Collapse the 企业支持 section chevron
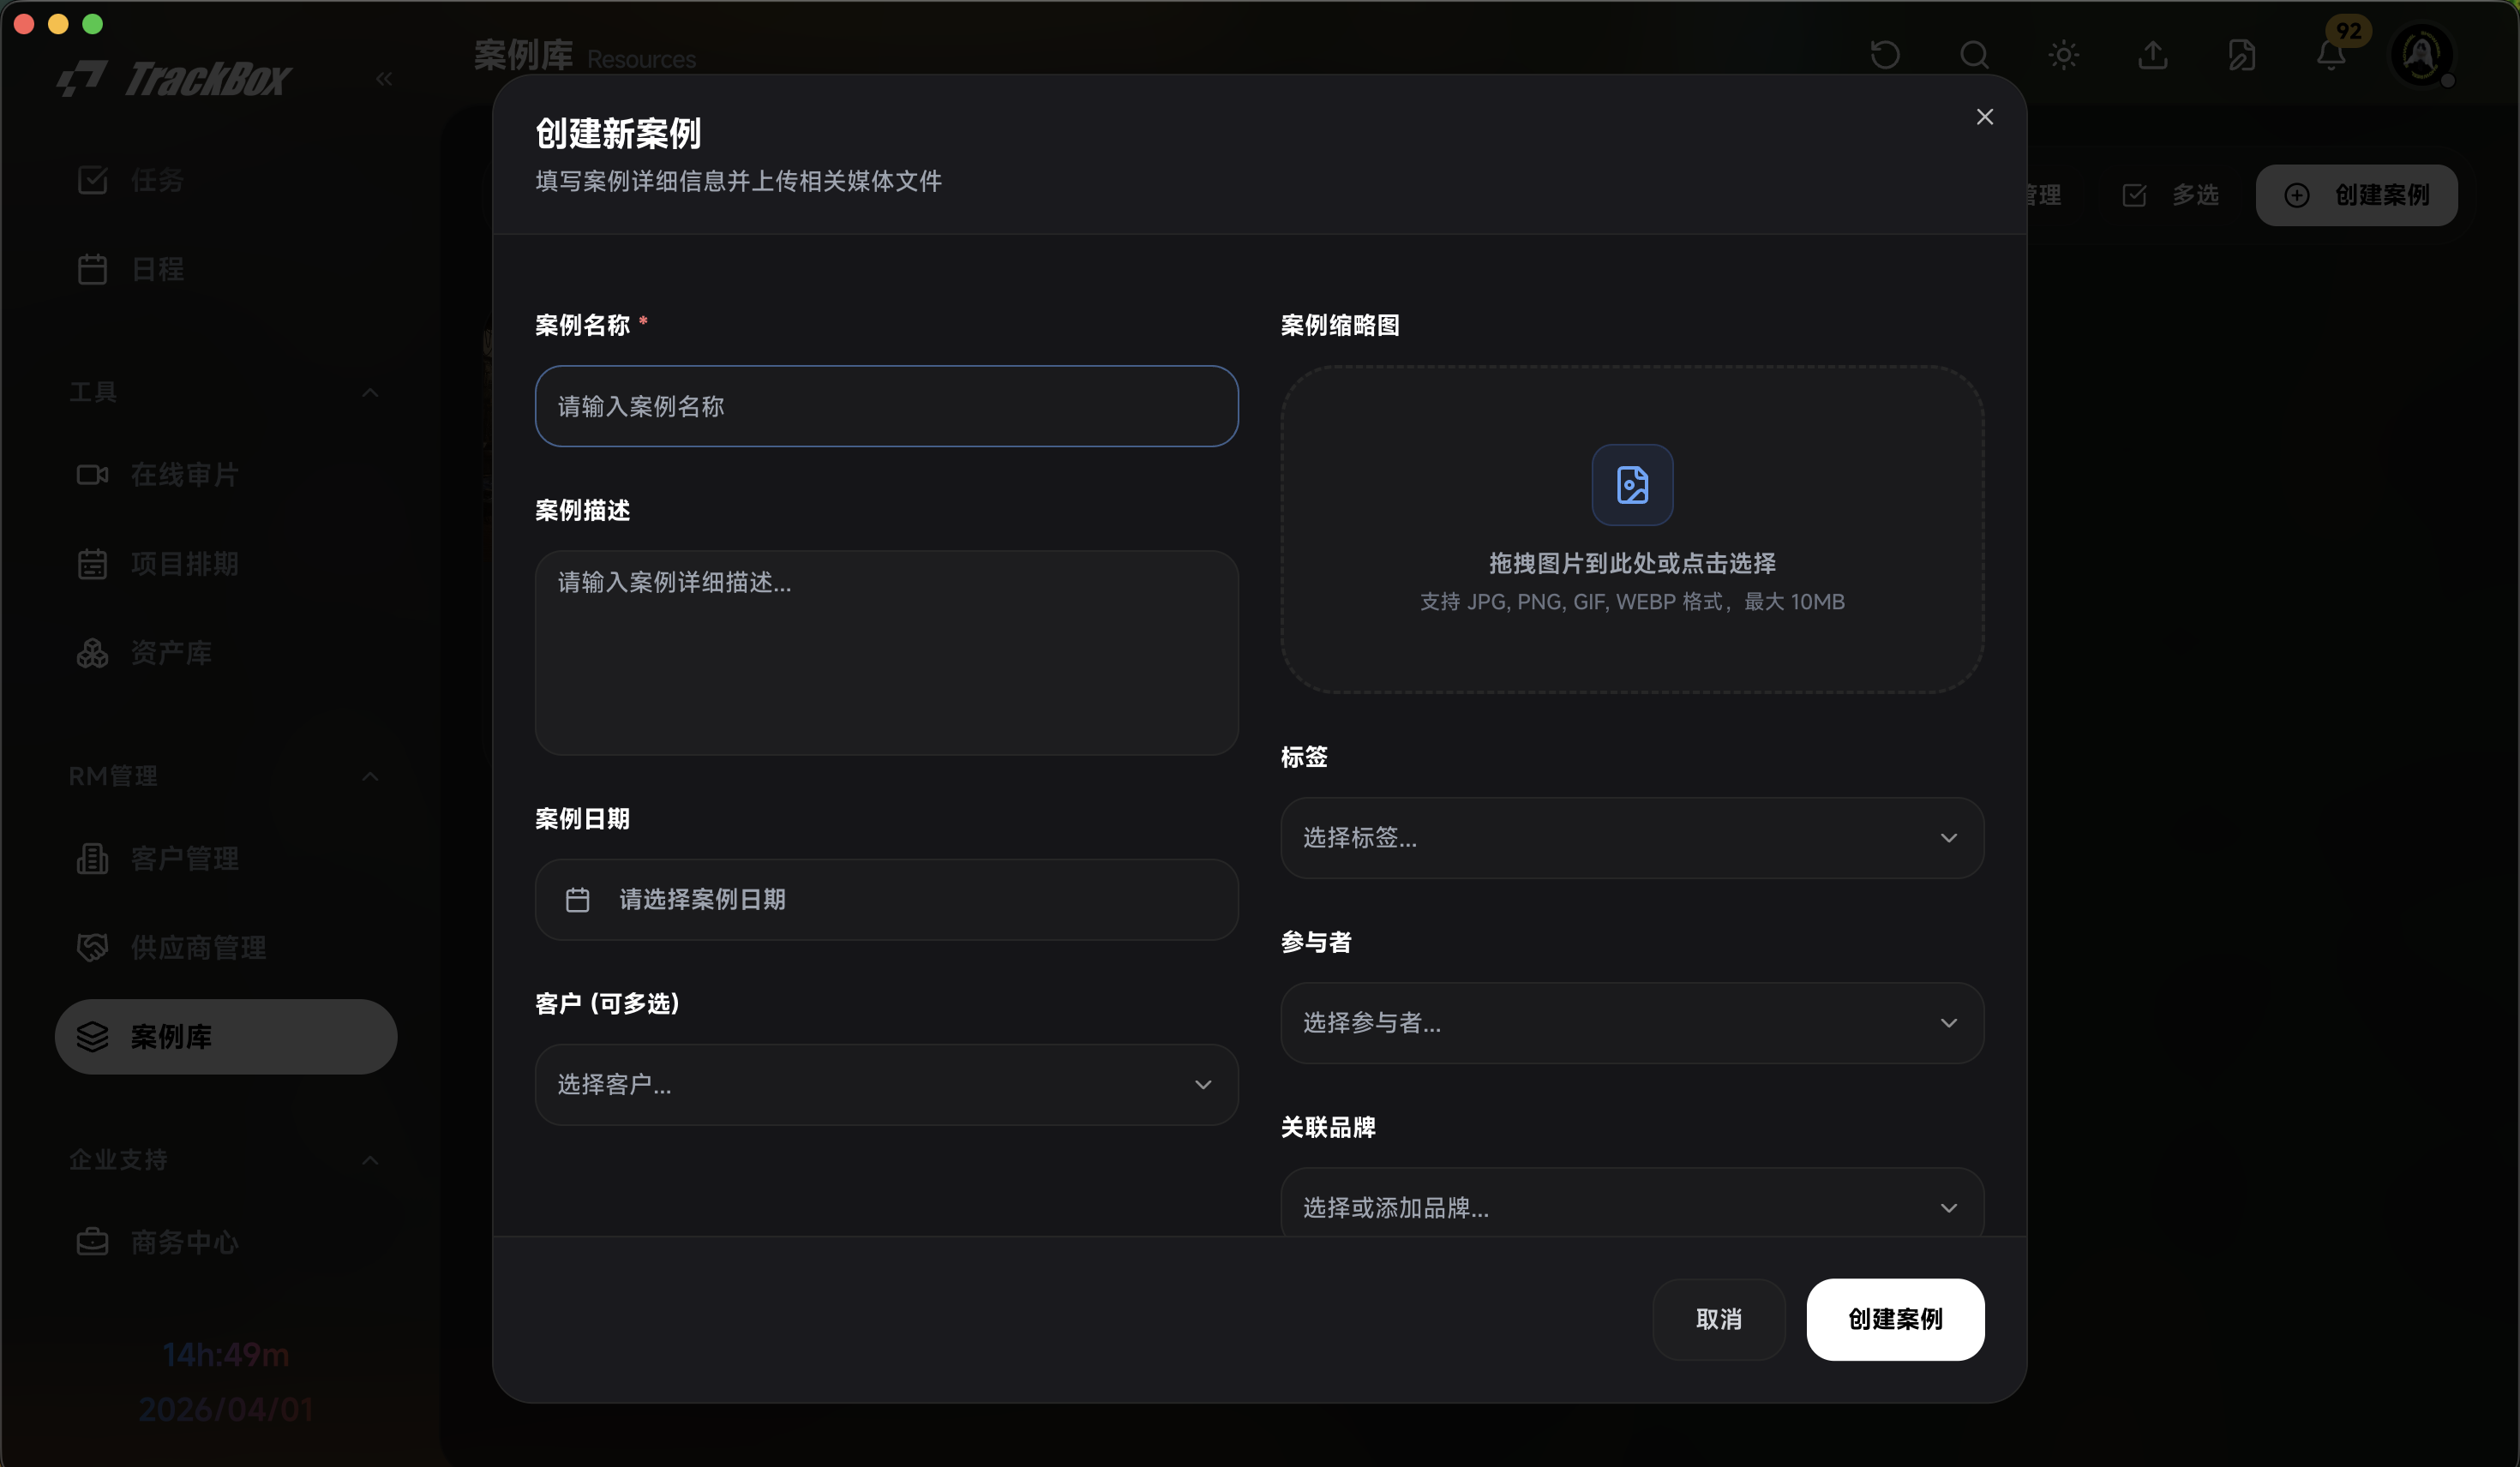This screenshot has height=1467, width=2520. coord(370,1160)
